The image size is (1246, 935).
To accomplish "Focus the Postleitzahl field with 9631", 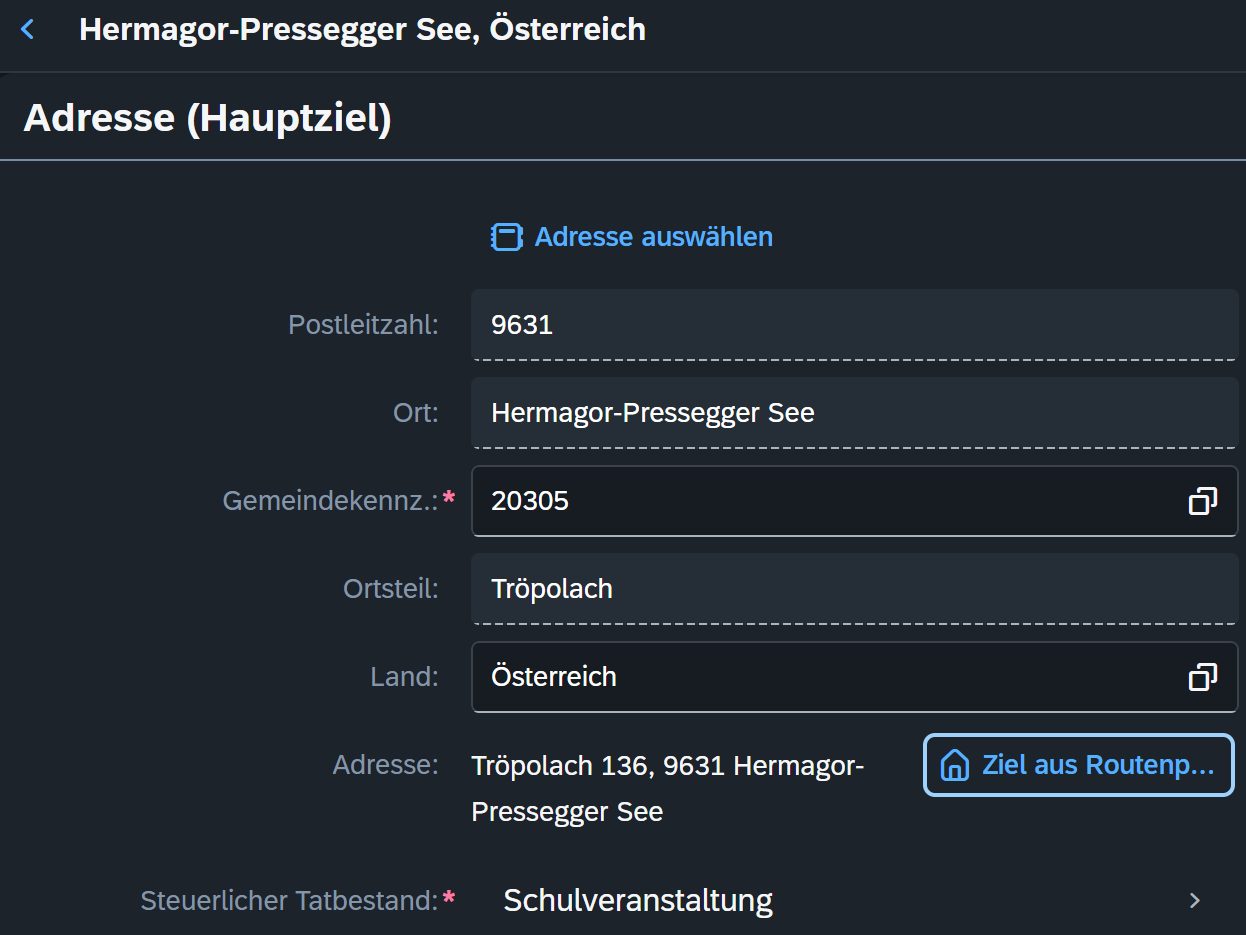I will click(x=854, y=325).
